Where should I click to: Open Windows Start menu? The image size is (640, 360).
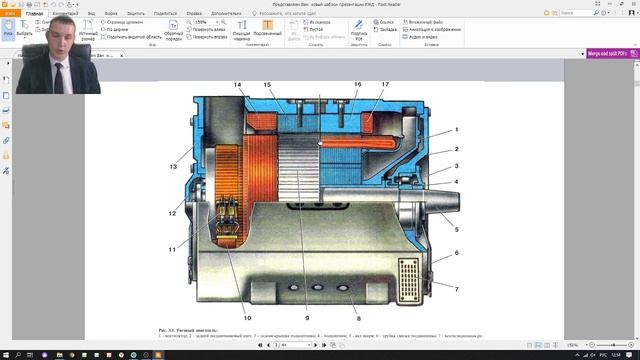[6, 355]
